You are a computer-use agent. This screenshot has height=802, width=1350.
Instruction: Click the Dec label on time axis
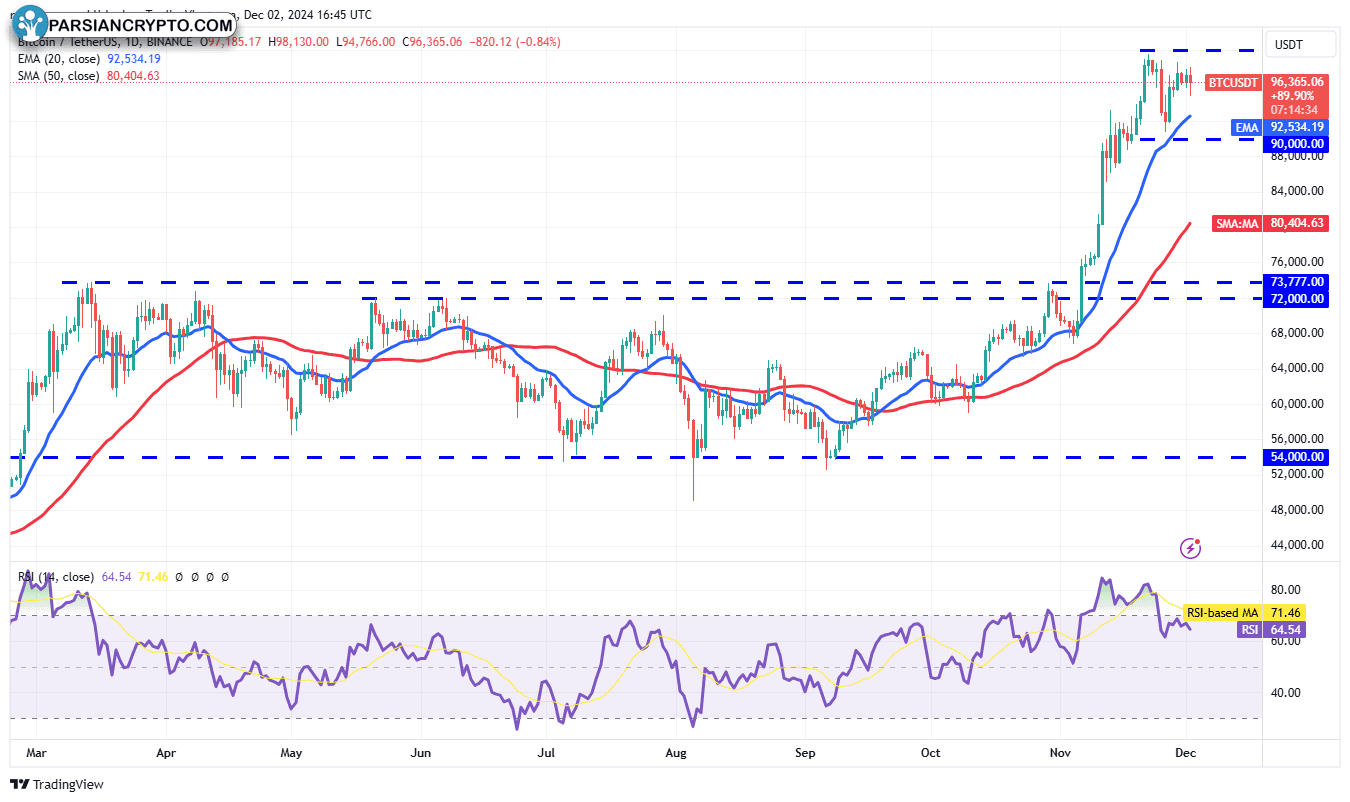coord(1187,751)
